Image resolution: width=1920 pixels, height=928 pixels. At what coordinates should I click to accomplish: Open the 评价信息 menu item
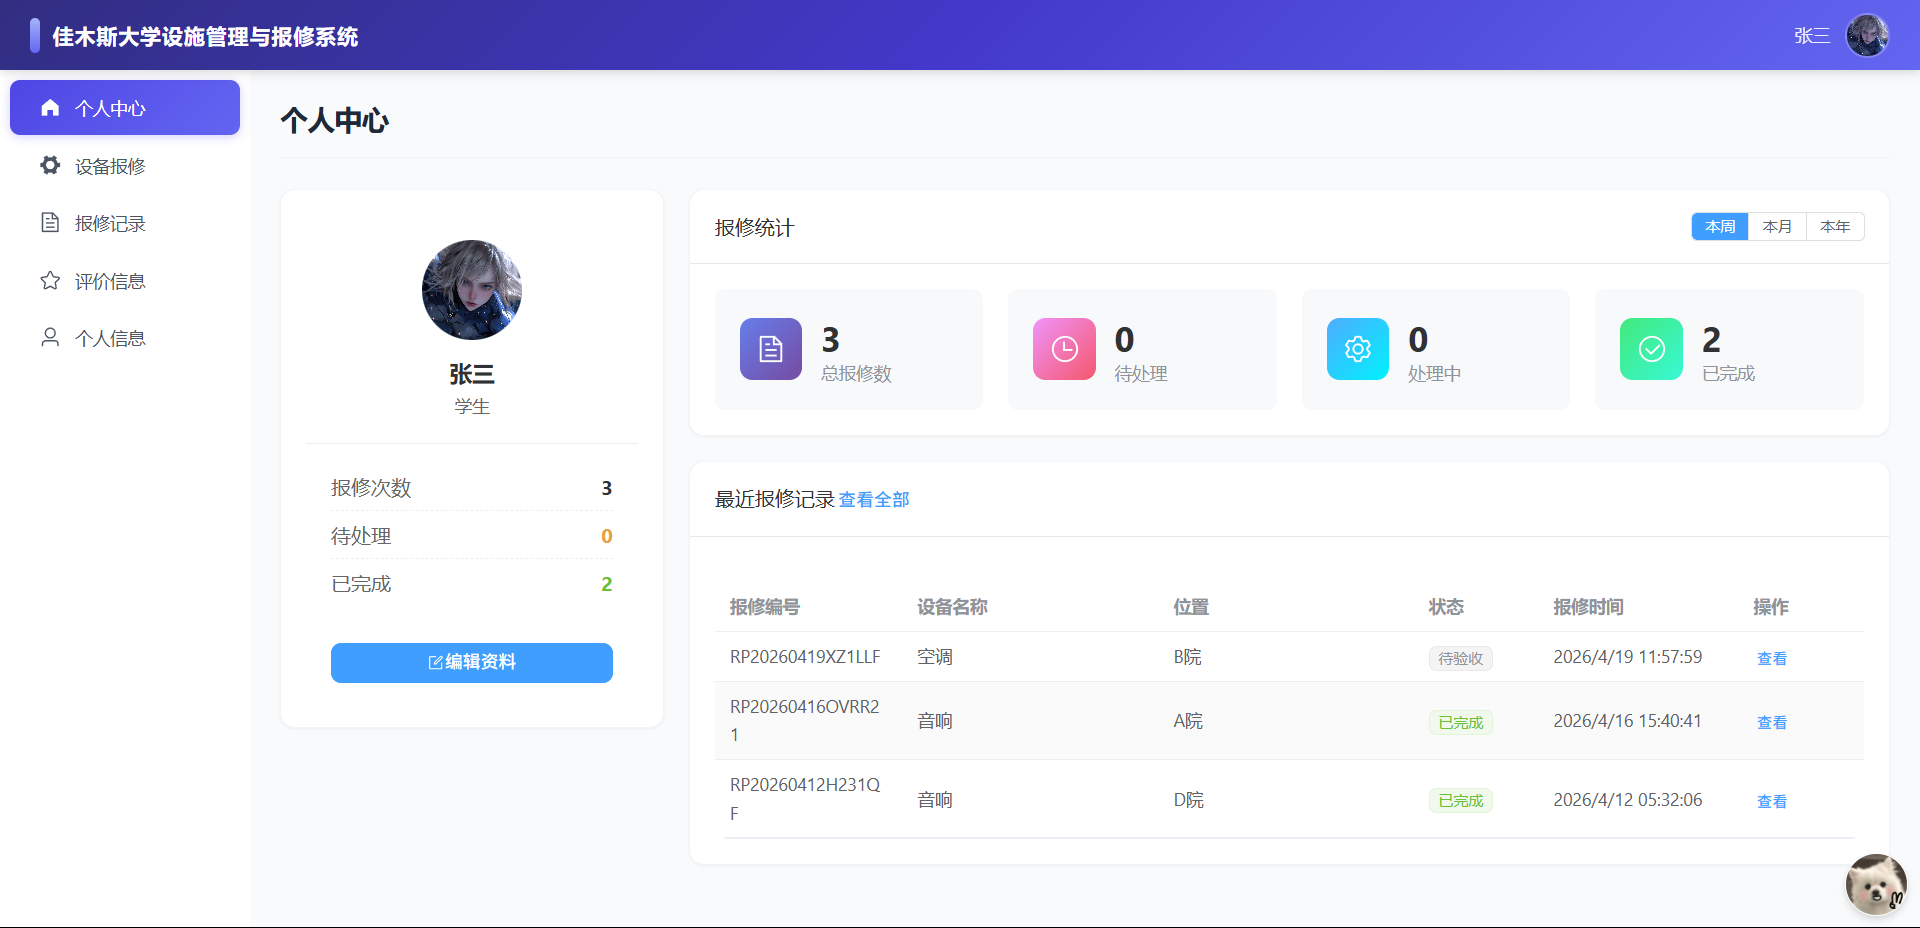[125, 280]
